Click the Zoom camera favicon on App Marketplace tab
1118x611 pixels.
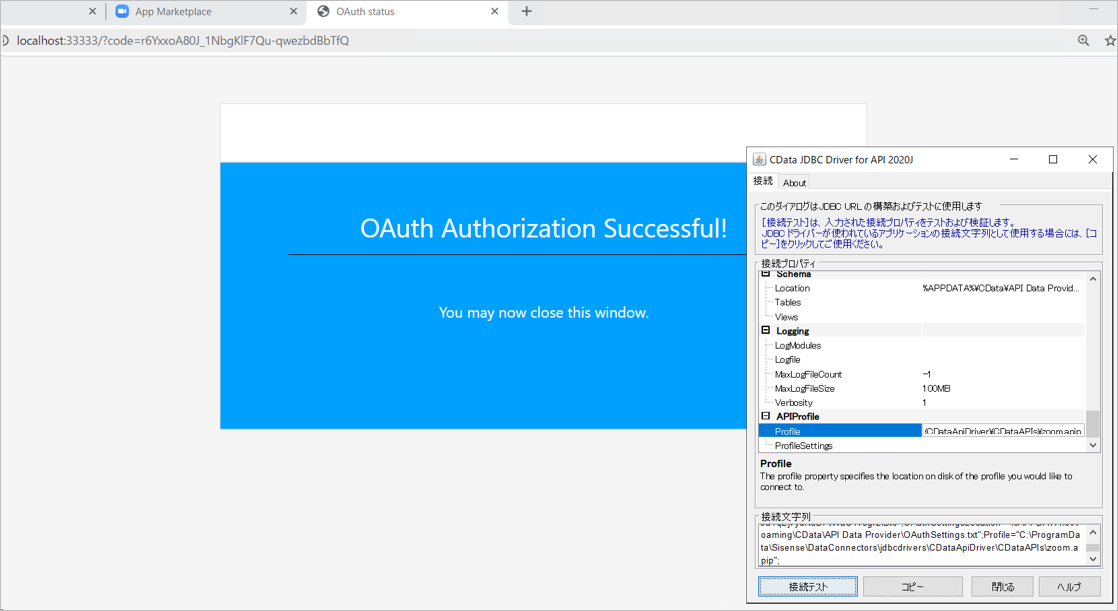[x=122, y=11]
